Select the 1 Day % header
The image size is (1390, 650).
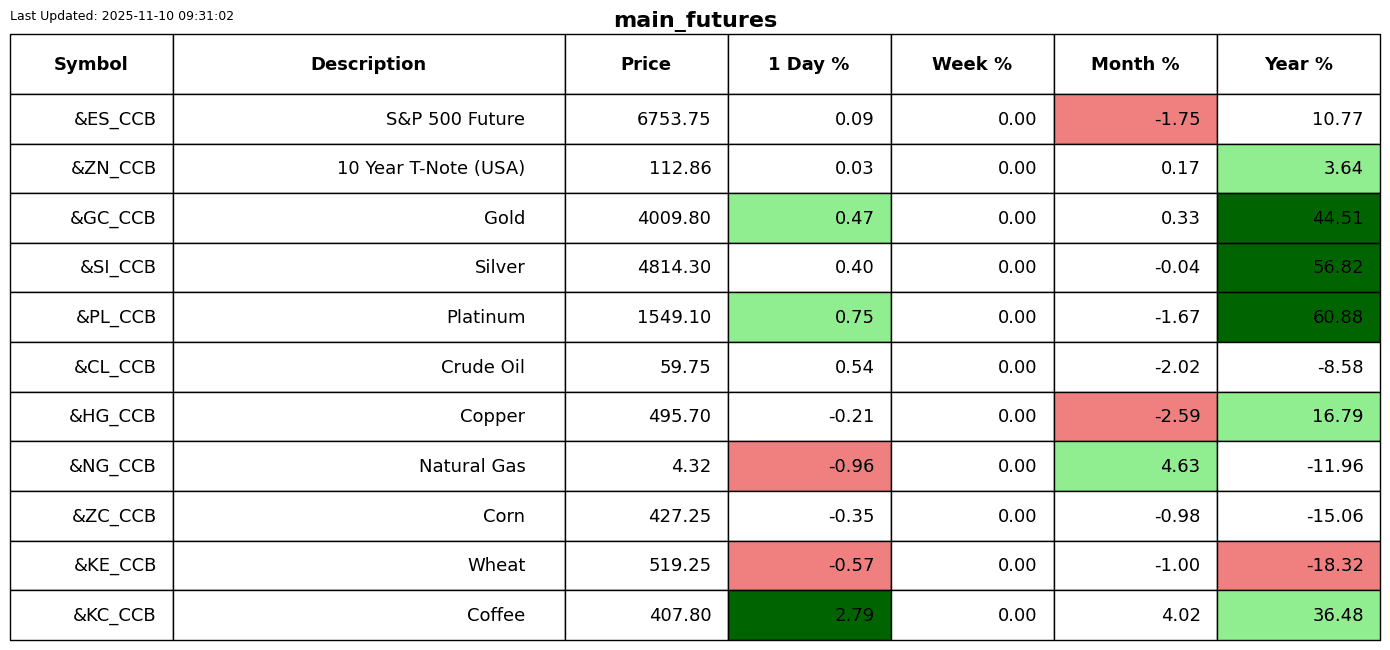point(809,64)
